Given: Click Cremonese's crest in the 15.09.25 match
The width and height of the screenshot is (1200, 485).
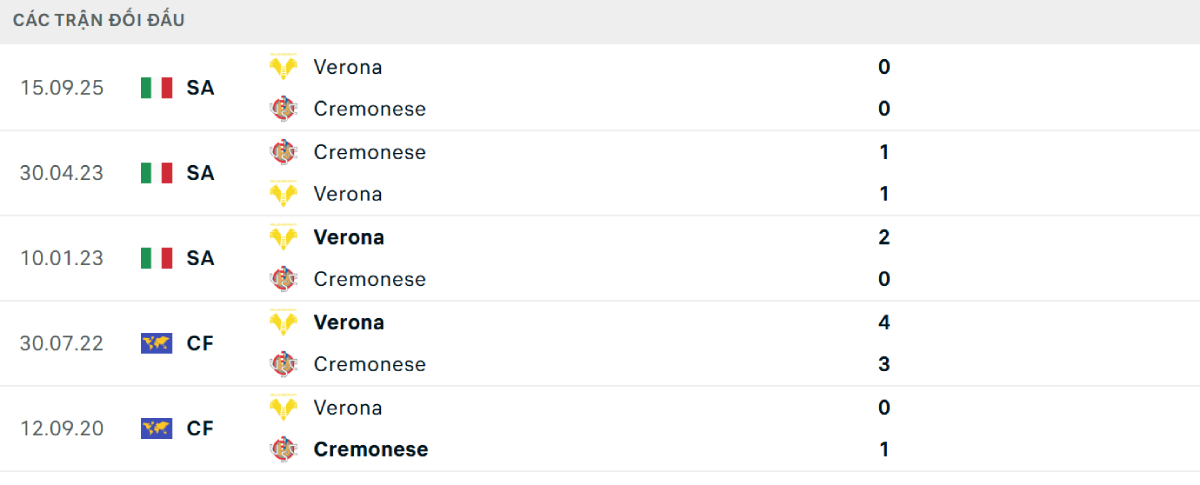Looking at the screenshot, I should click(x=284, y=109).
